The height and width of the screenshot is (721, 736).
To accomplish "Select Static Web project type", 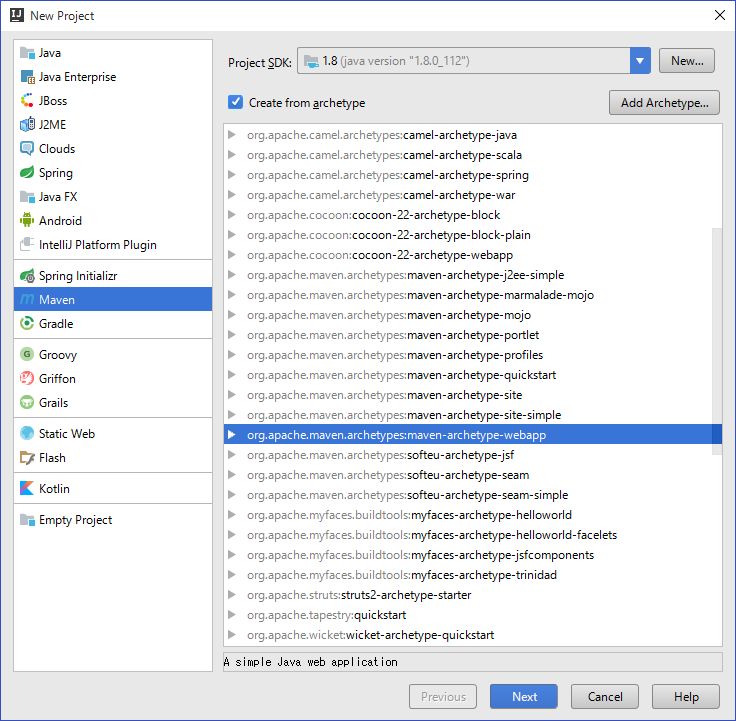I will (x=113, y=433).
